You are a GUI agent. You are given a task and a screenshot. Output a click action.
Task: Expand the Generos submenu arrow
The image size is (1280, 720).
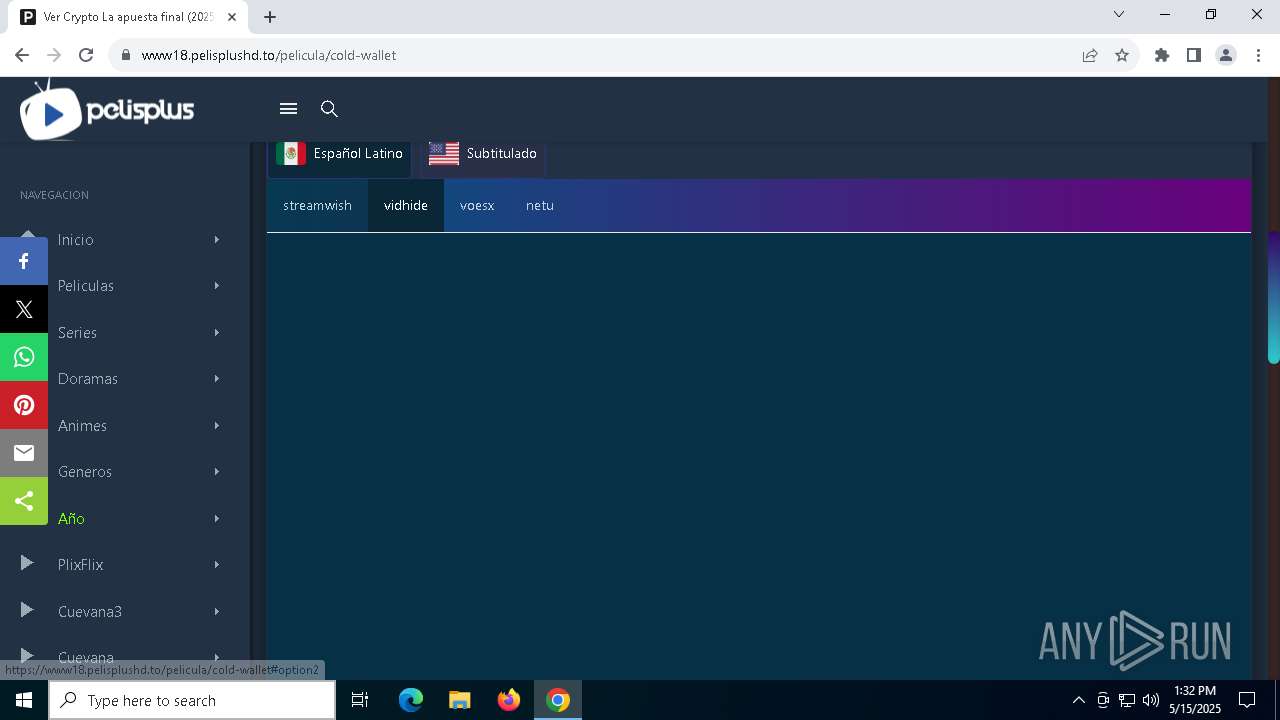[216, 472]
